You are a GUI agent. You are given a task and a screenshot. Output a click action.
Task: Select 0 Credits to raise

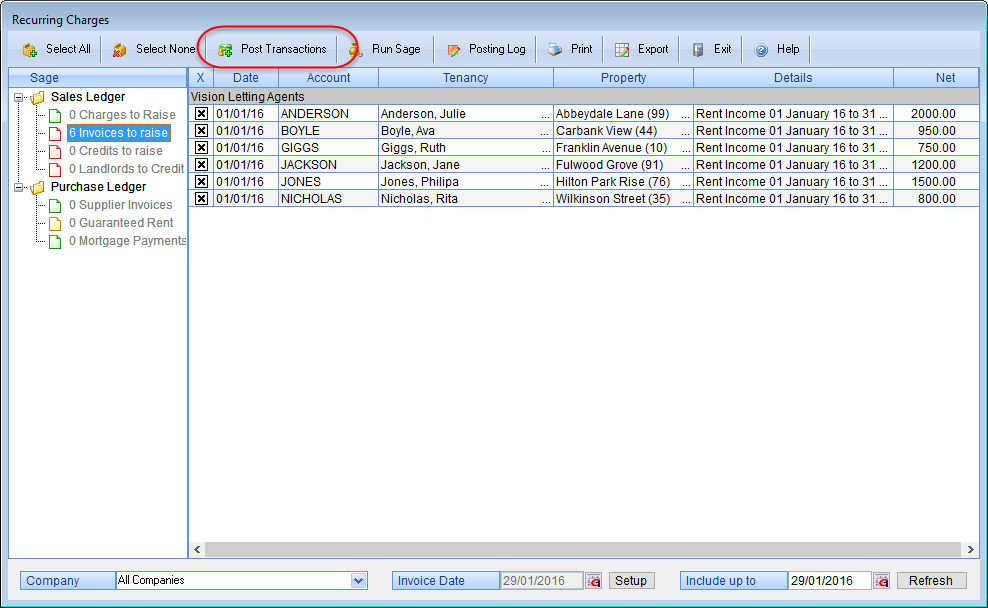116,151
